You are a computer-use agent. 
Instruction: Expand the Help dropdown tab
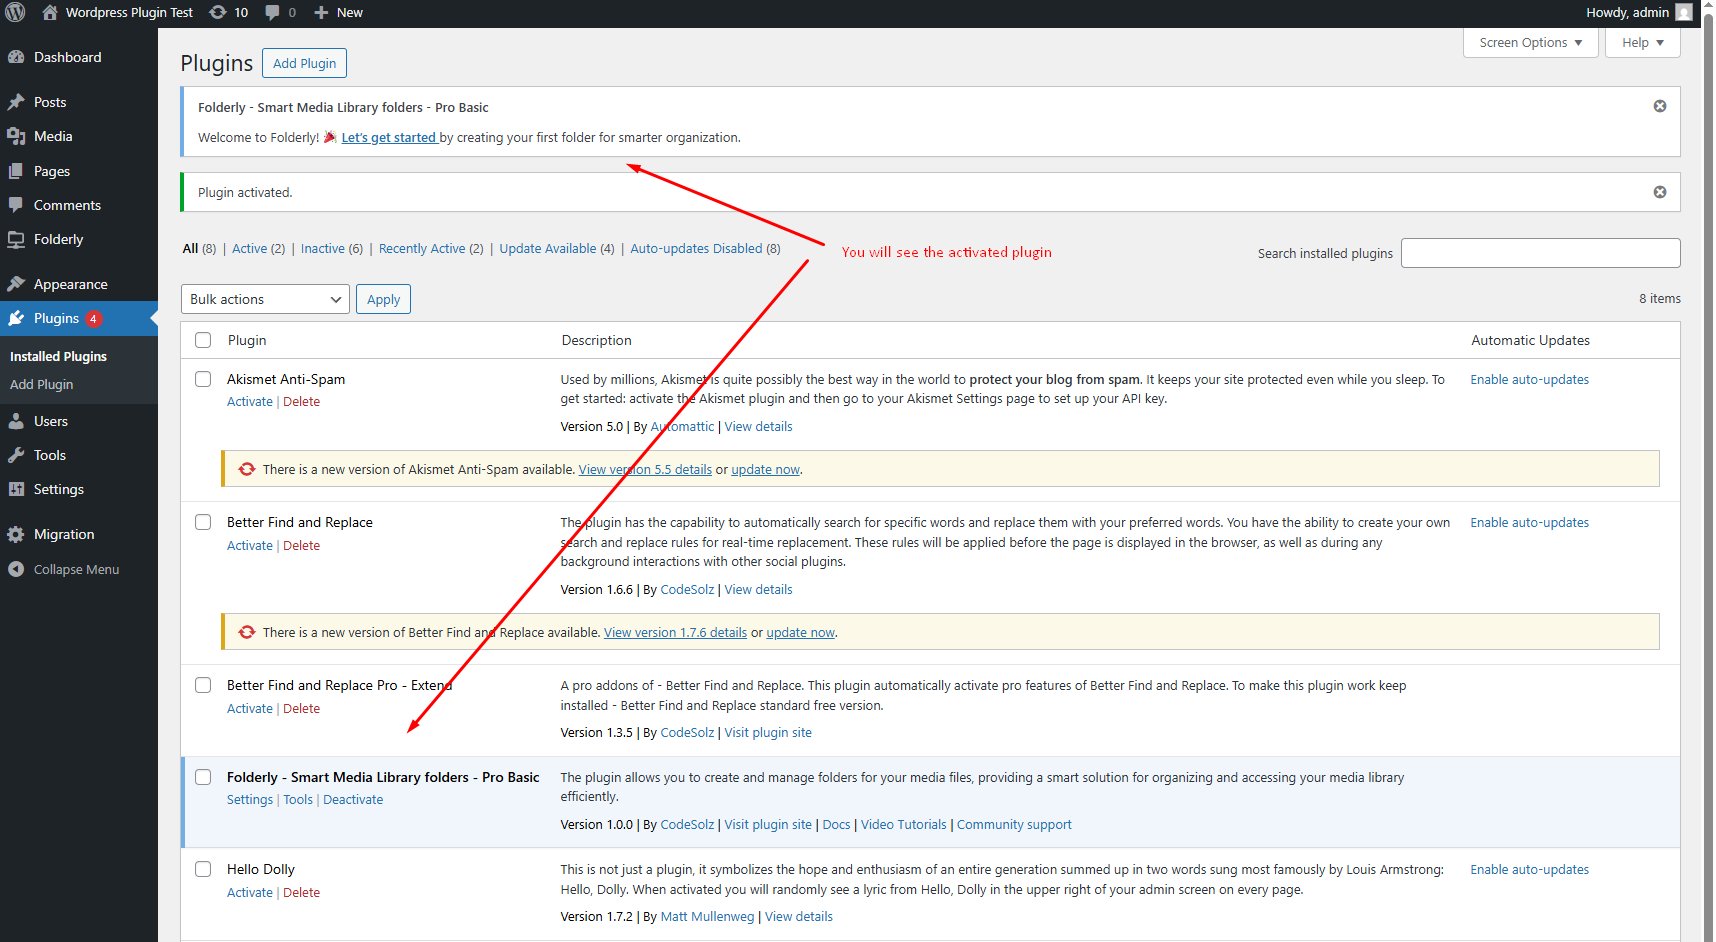1643,43
